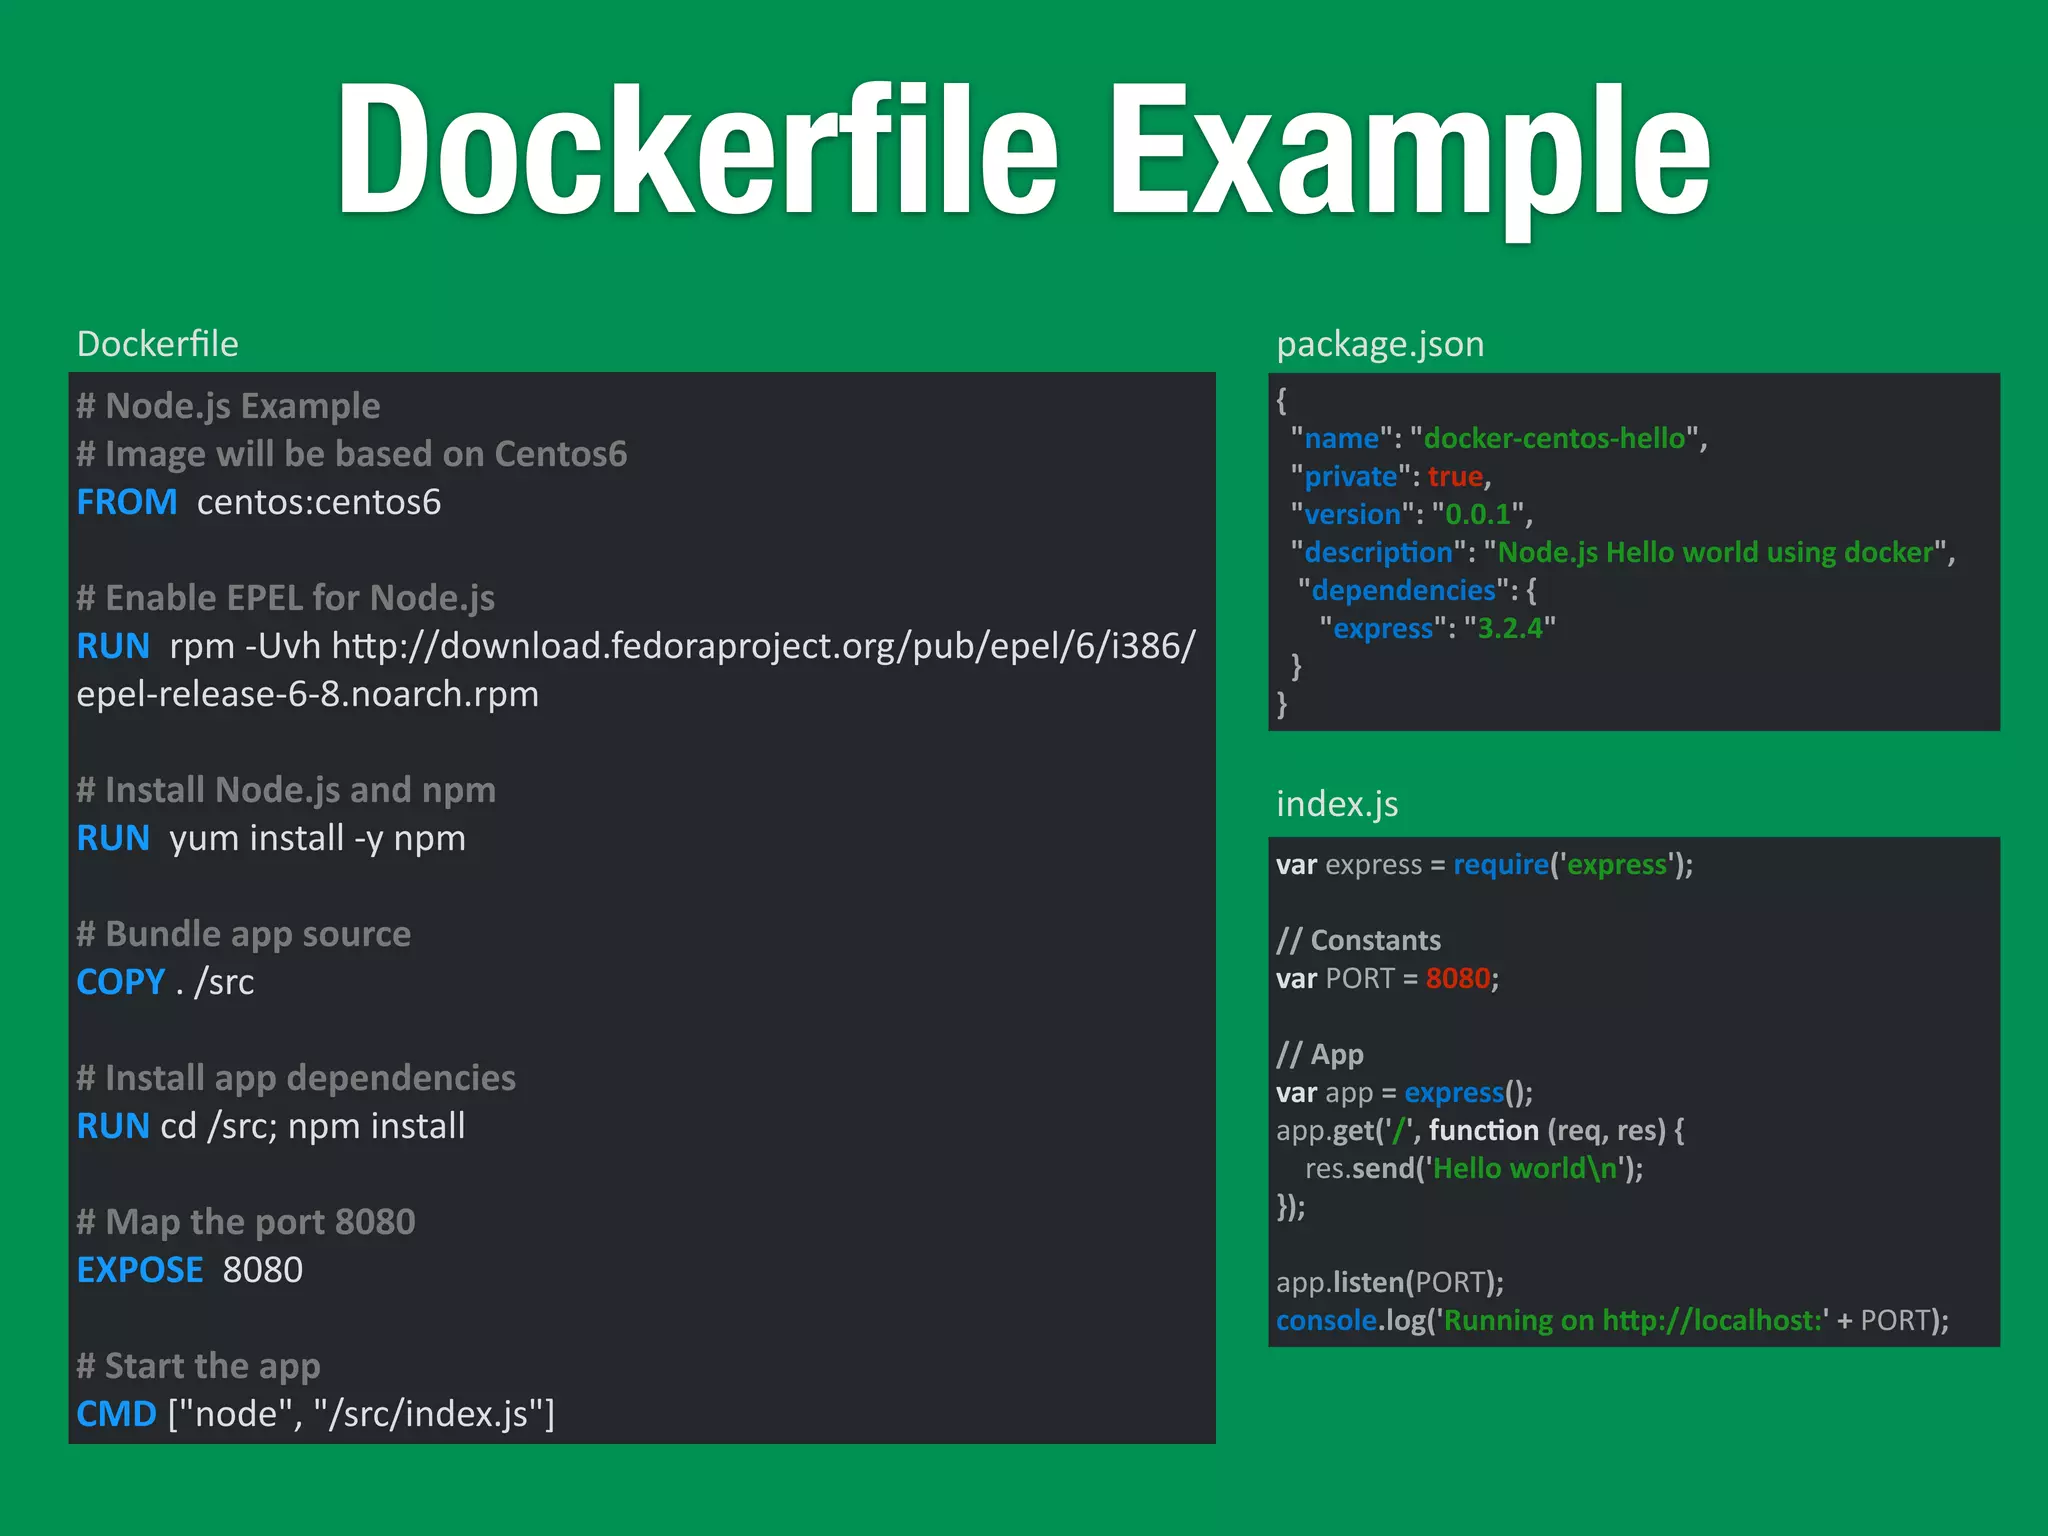Click 'yum install -y npm' command
Screen dimensions: 2048x1536
tap(318, 839)
